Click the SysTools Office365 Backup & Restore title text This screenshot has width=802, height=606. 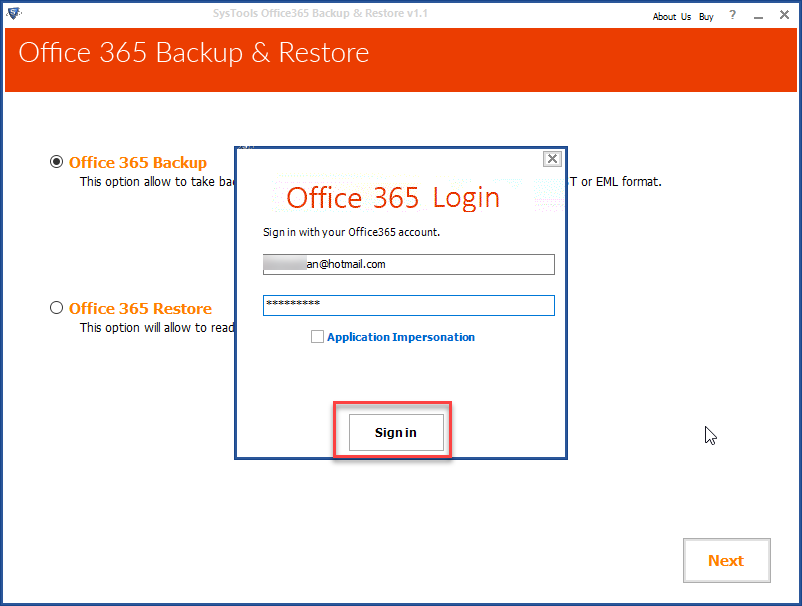318,14
